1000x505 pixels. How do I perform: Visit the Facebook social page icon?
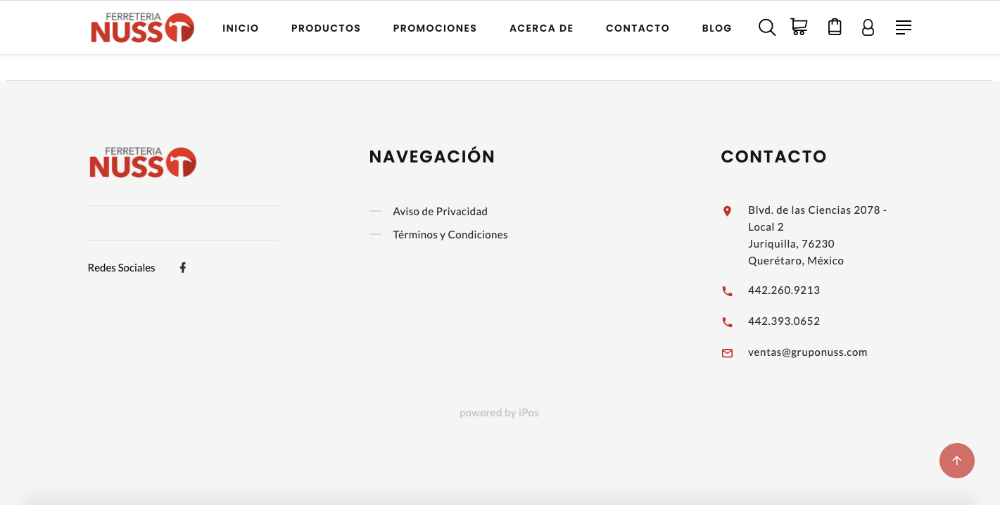183,268
